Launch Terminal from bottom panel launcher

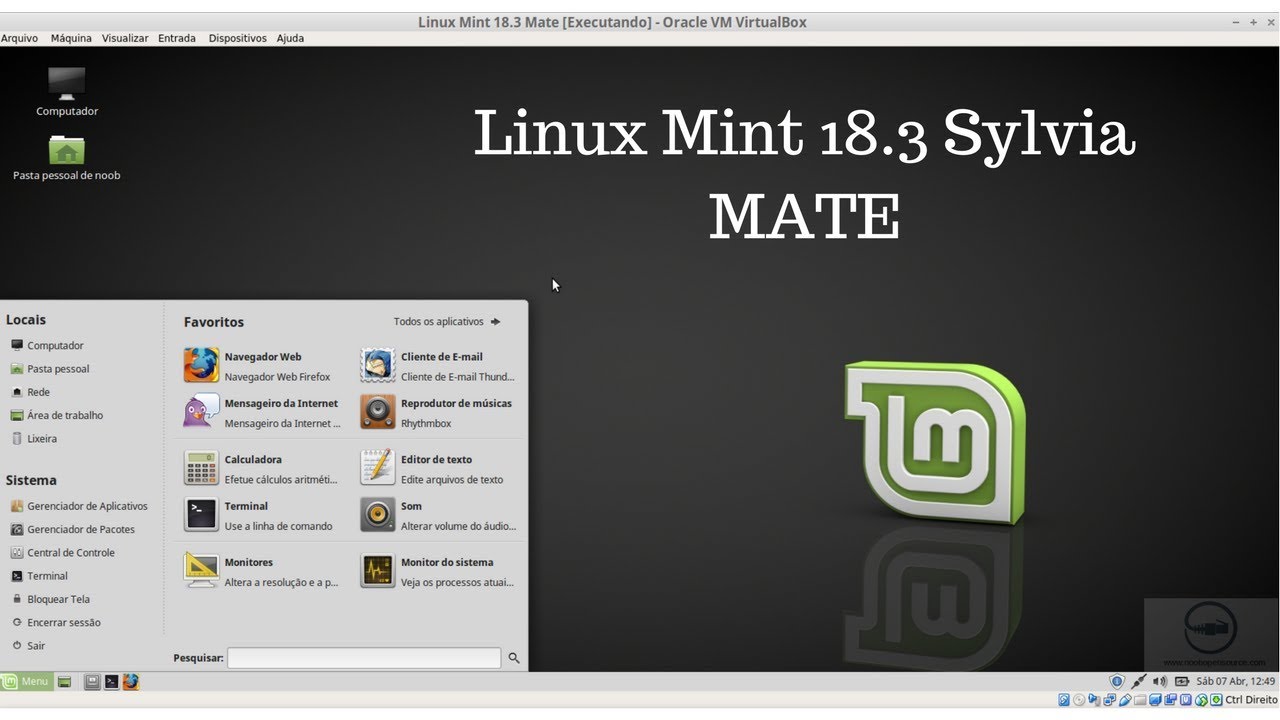coord(111,682)
